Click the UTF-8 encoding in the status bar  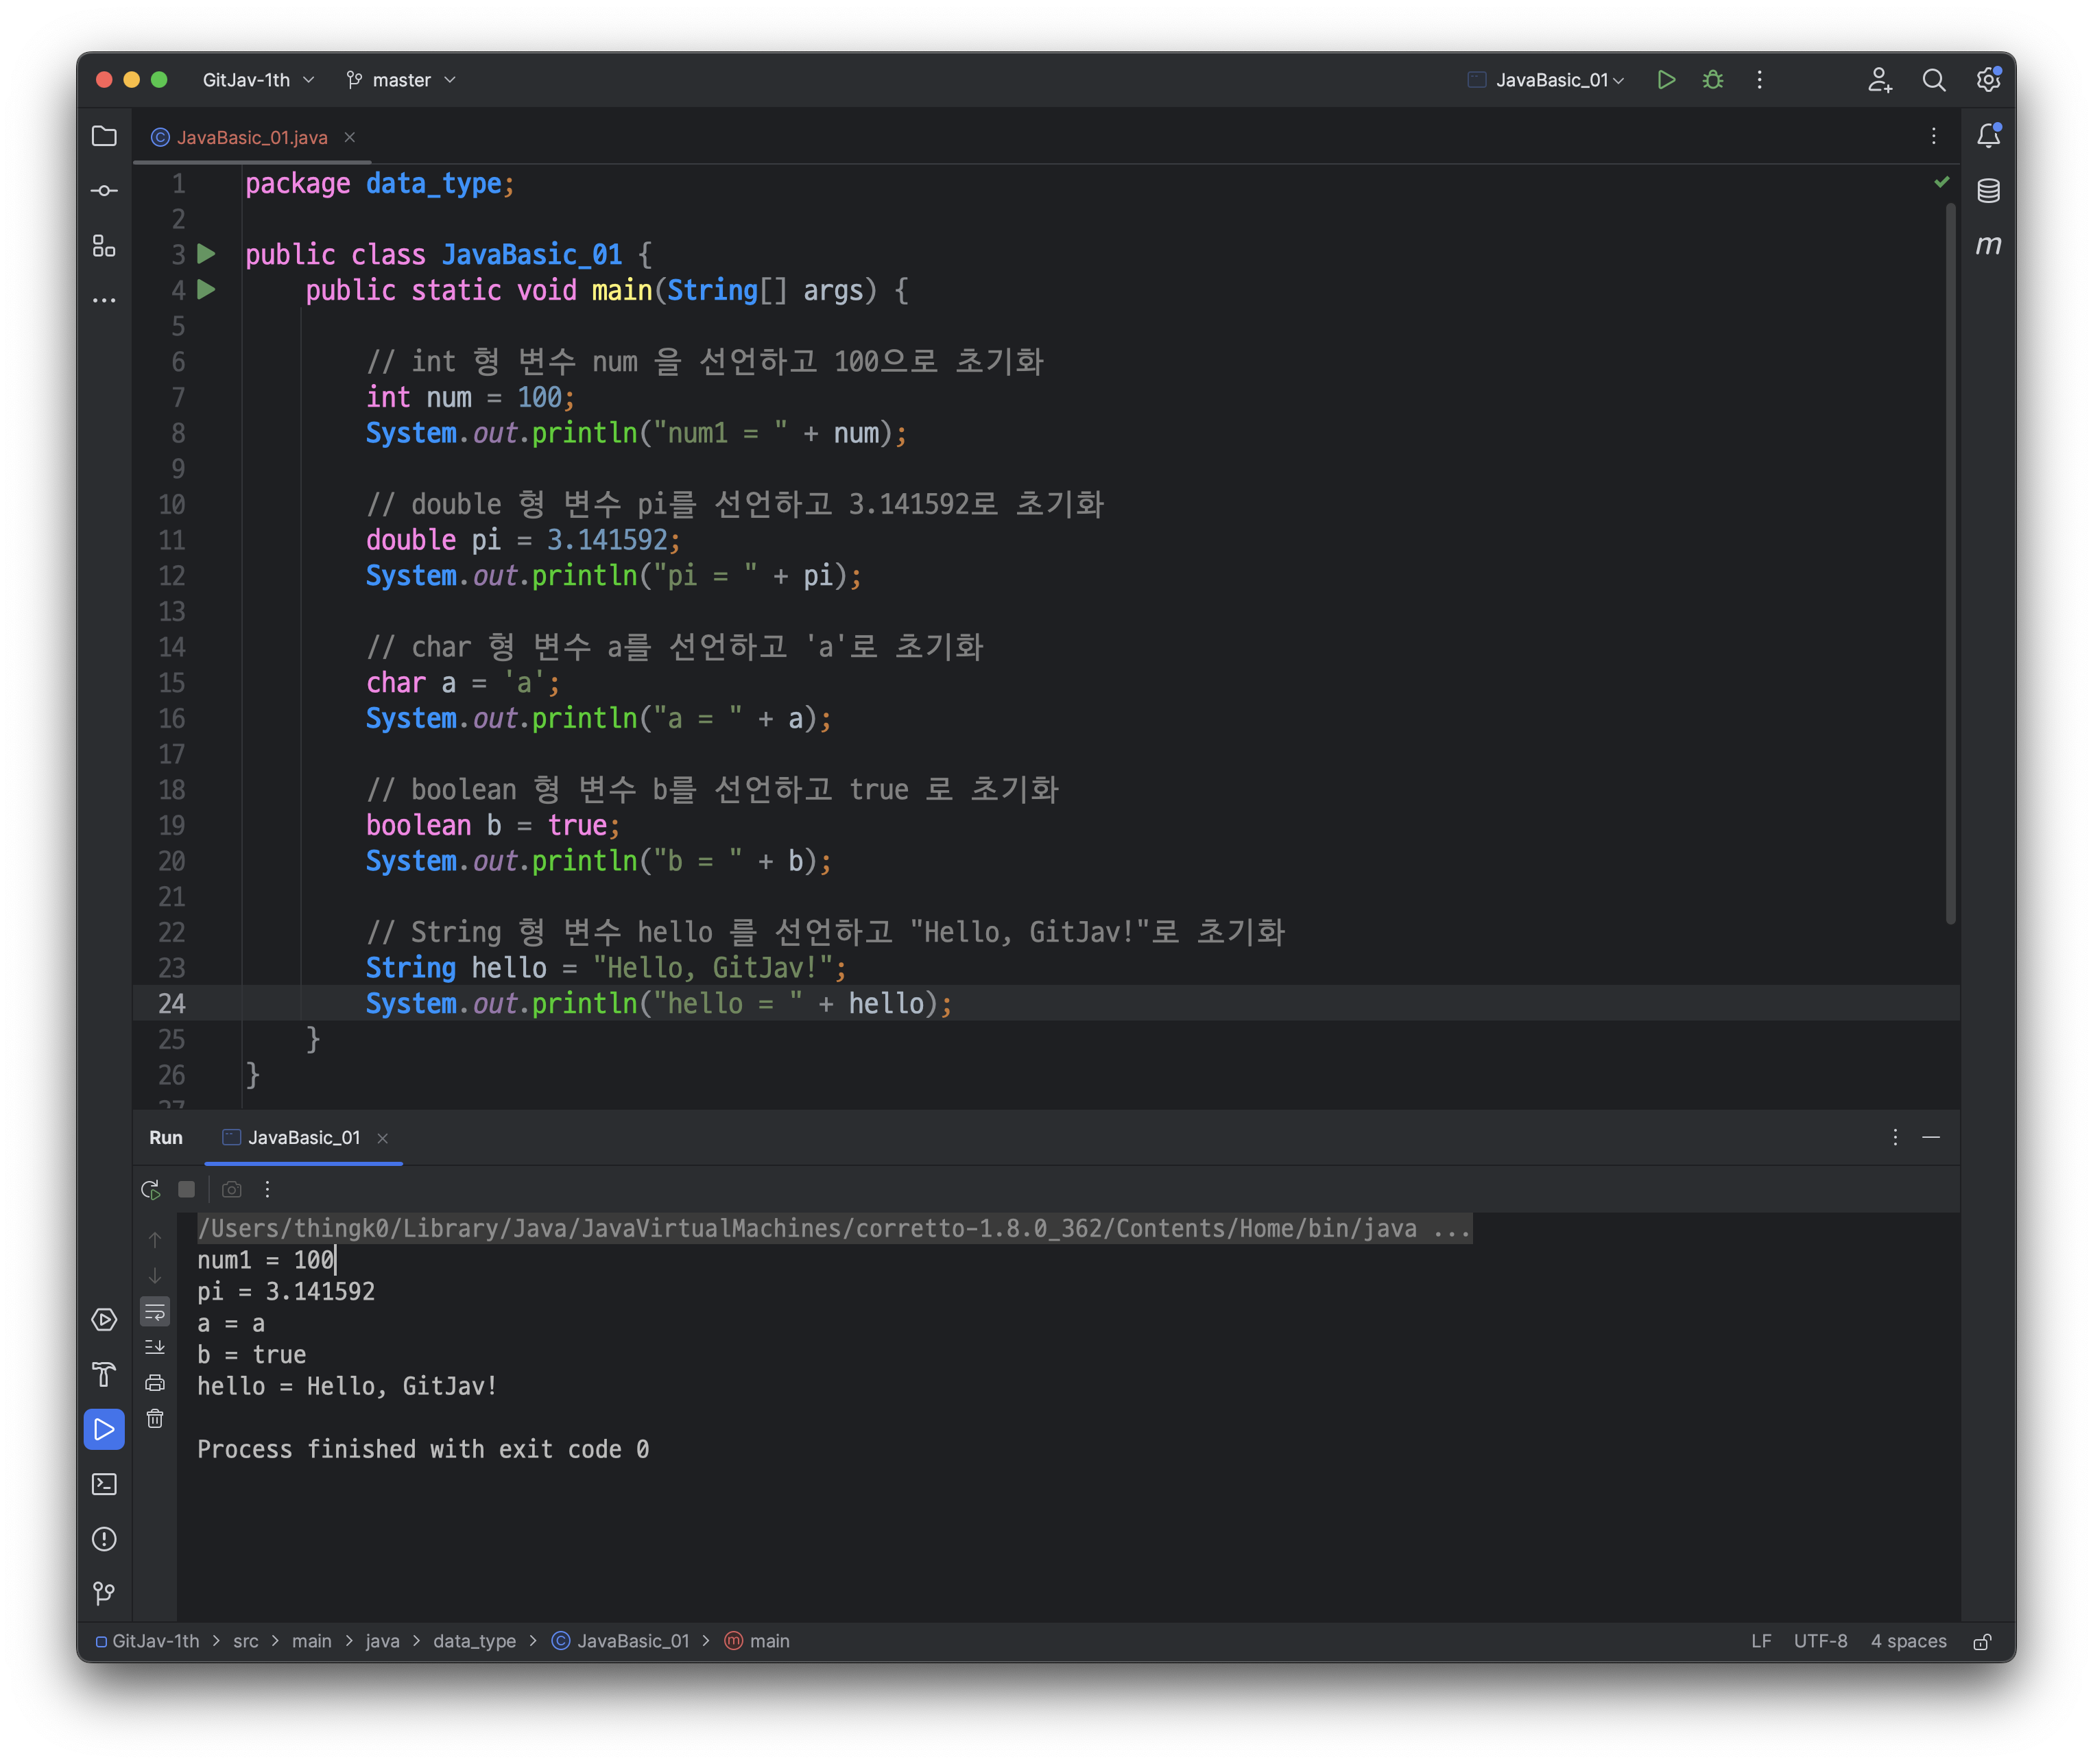coord(1820,1641)
